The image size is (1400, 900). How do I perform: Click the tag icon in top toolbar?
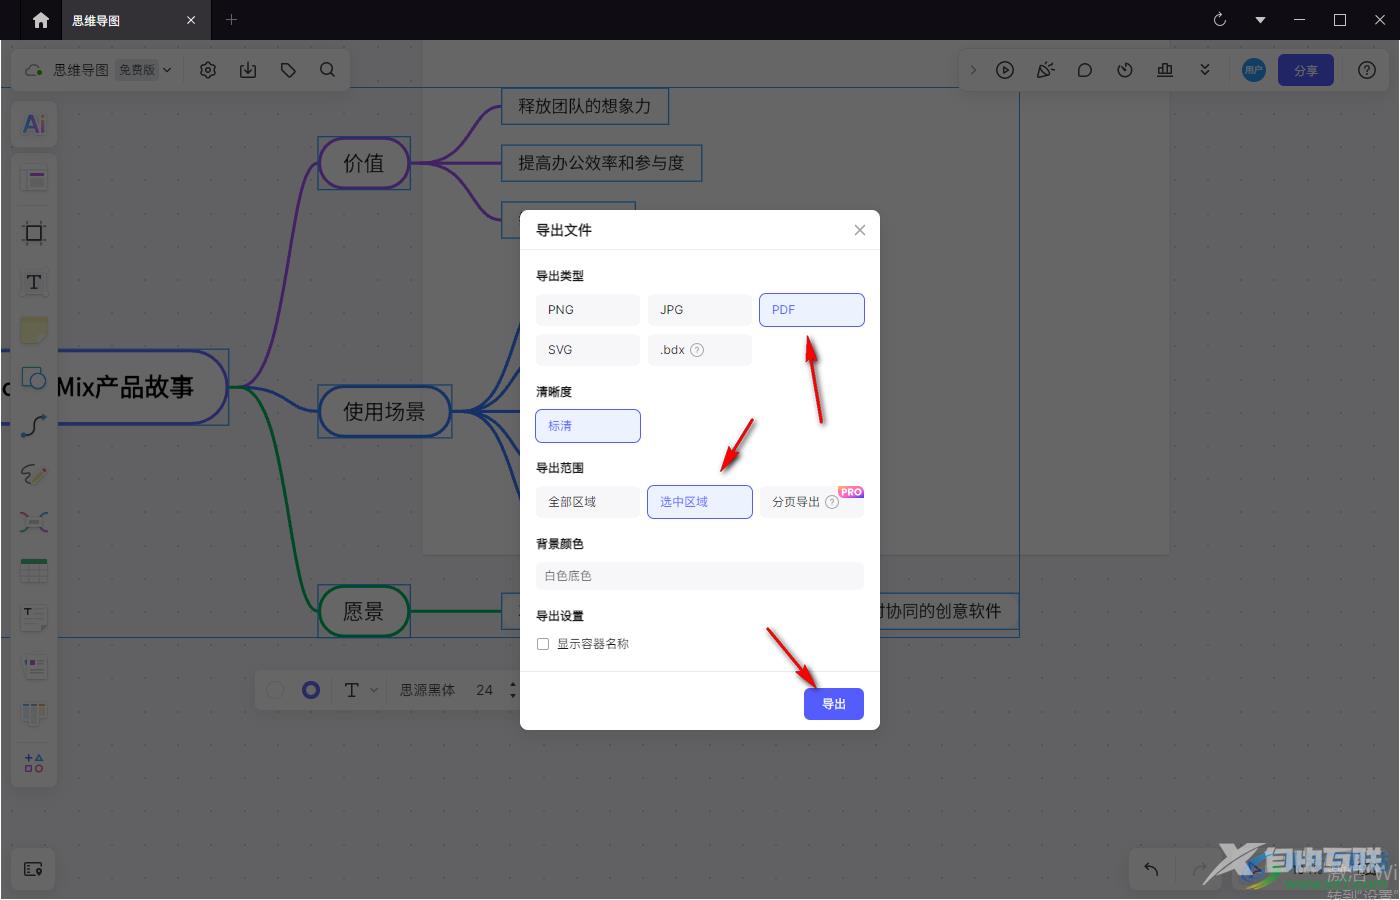tap(288, 70)
